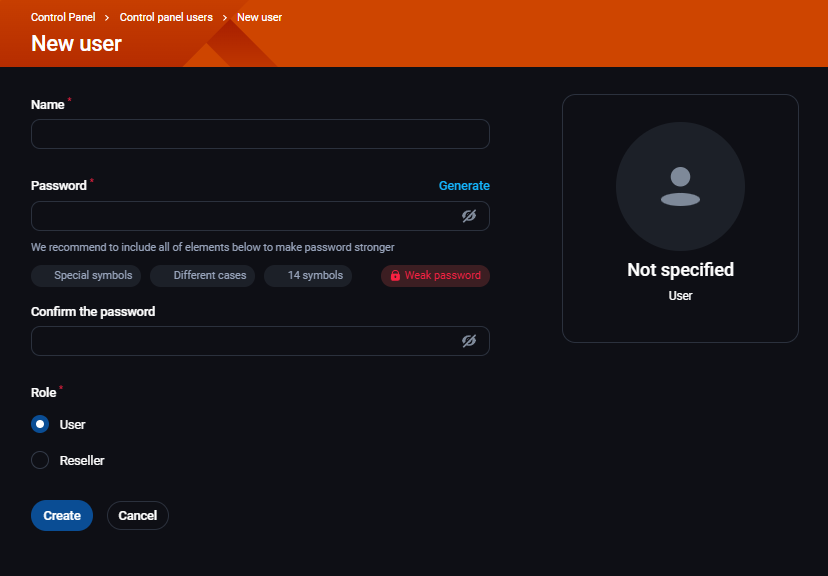Click the Create button

(x=62, y=516)
